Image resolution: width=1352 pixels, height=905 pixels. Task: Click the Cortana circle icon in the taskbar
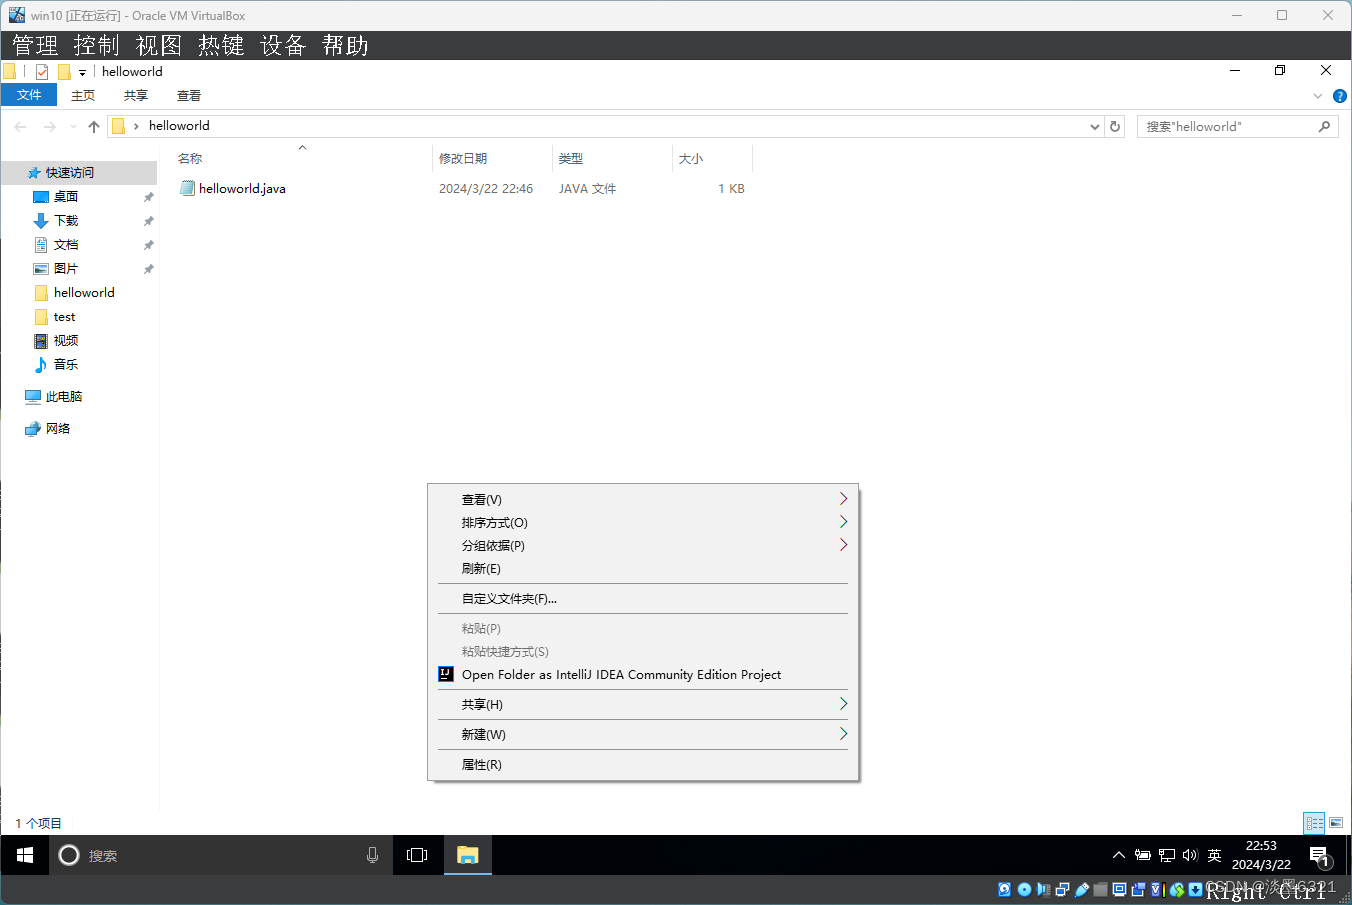coord(69,855)
